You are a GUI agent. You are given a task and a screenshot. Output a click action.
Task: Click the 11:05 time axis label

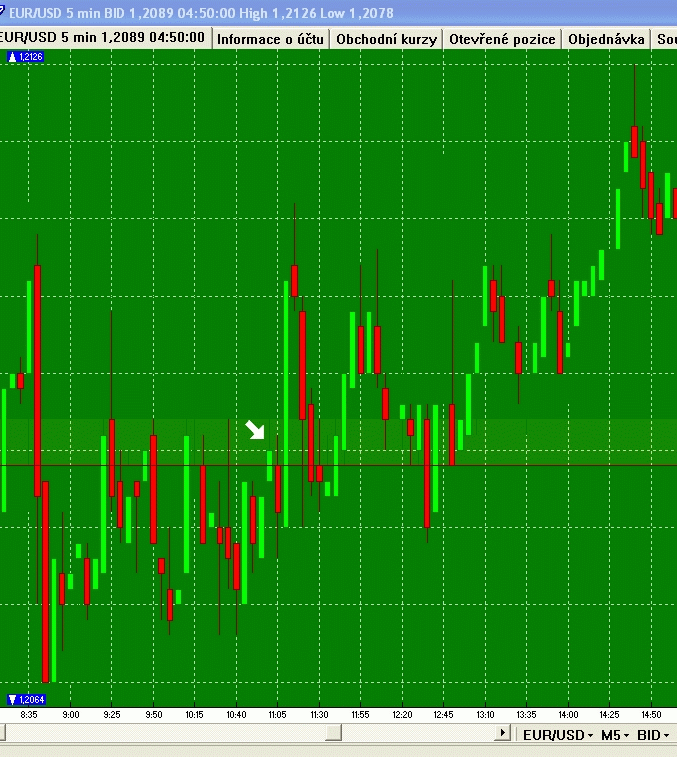tap(278, 715)
